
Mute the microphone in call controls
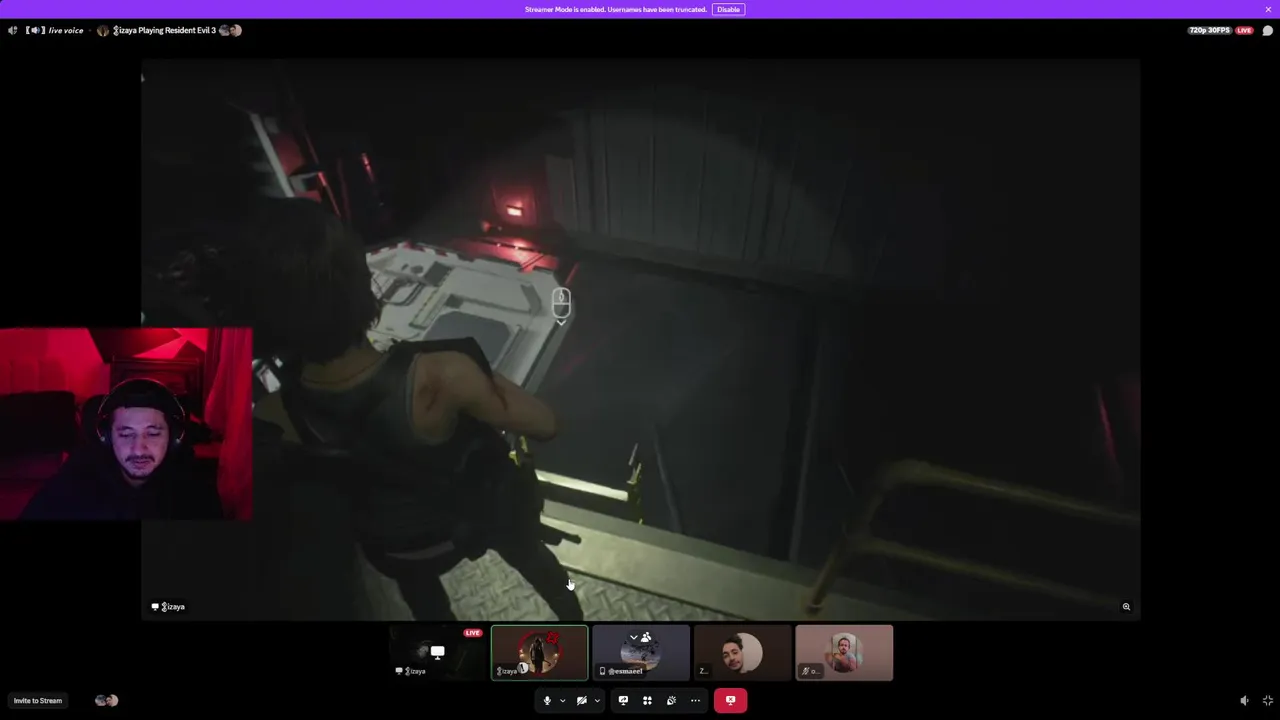coord(547,700)
